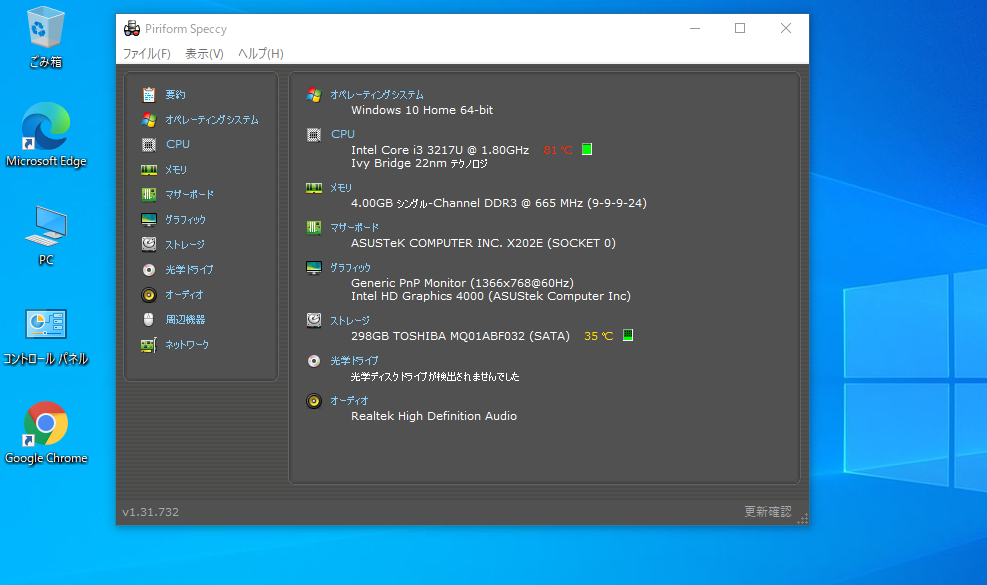Click the summary memory stick icon
This screenshot has height=585, width=987.
[313, 188]
